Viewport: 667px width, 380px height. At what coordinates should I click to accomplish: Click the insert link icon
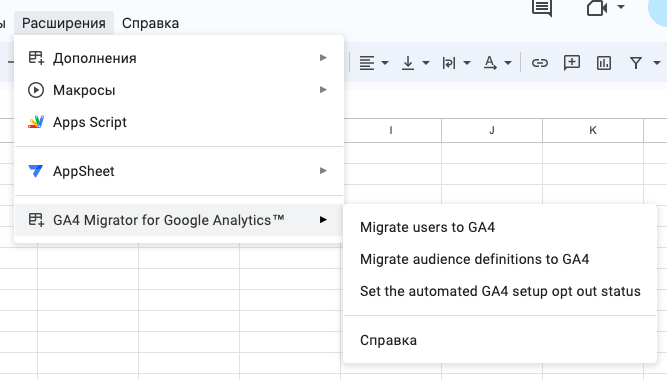539,63
